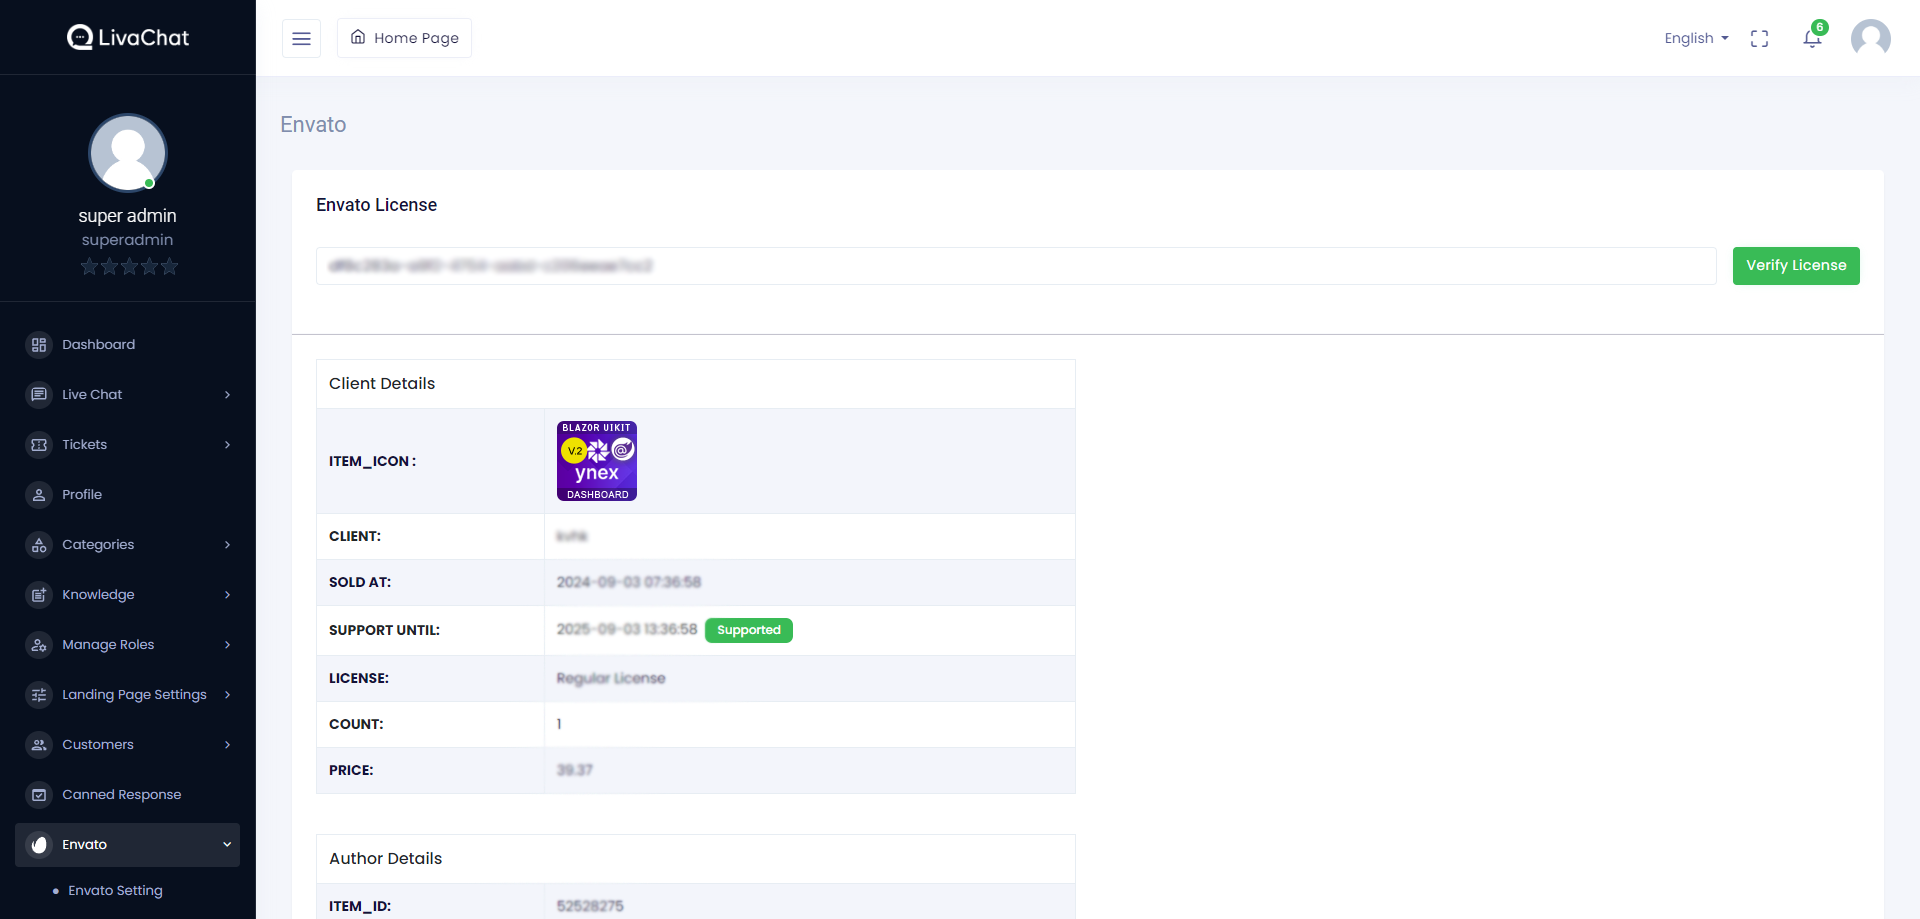Expand the Live Chat submenu chevron

click(227, 395)
